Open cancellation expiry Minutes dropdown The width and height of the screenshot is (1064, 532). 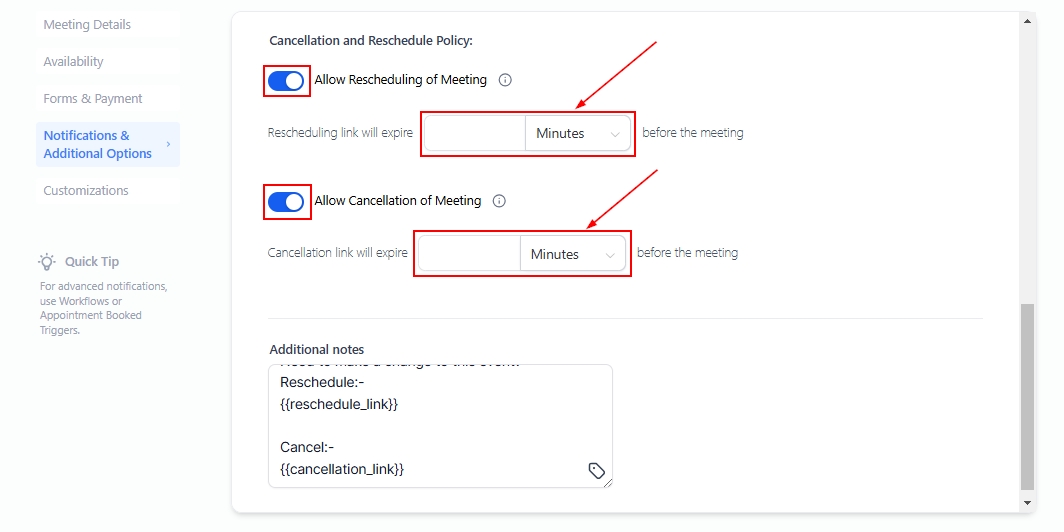click(x=573, y=255)
